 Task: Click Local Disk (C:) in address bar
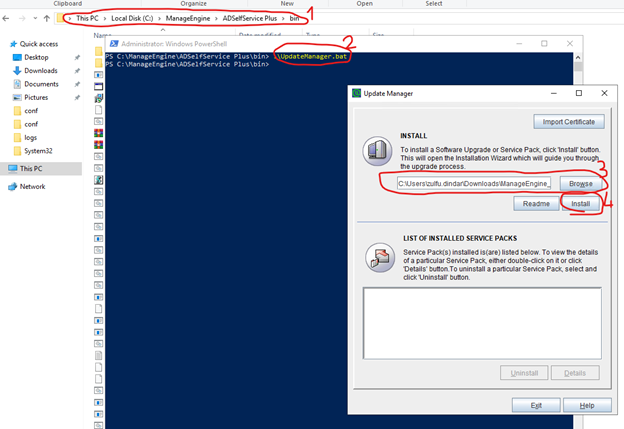click(132, 18)
